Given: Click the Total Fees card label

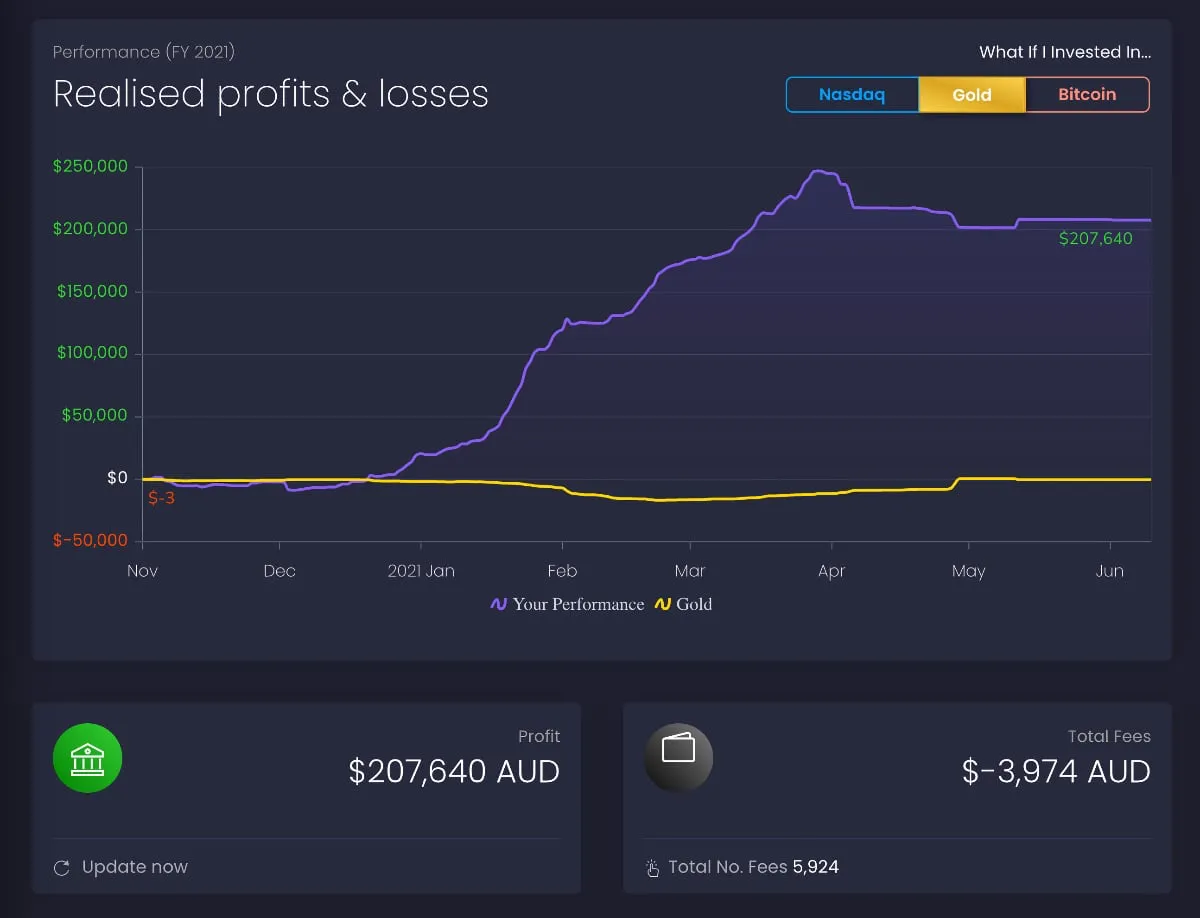Looking at the screenshot, I should pos(1109,736).
